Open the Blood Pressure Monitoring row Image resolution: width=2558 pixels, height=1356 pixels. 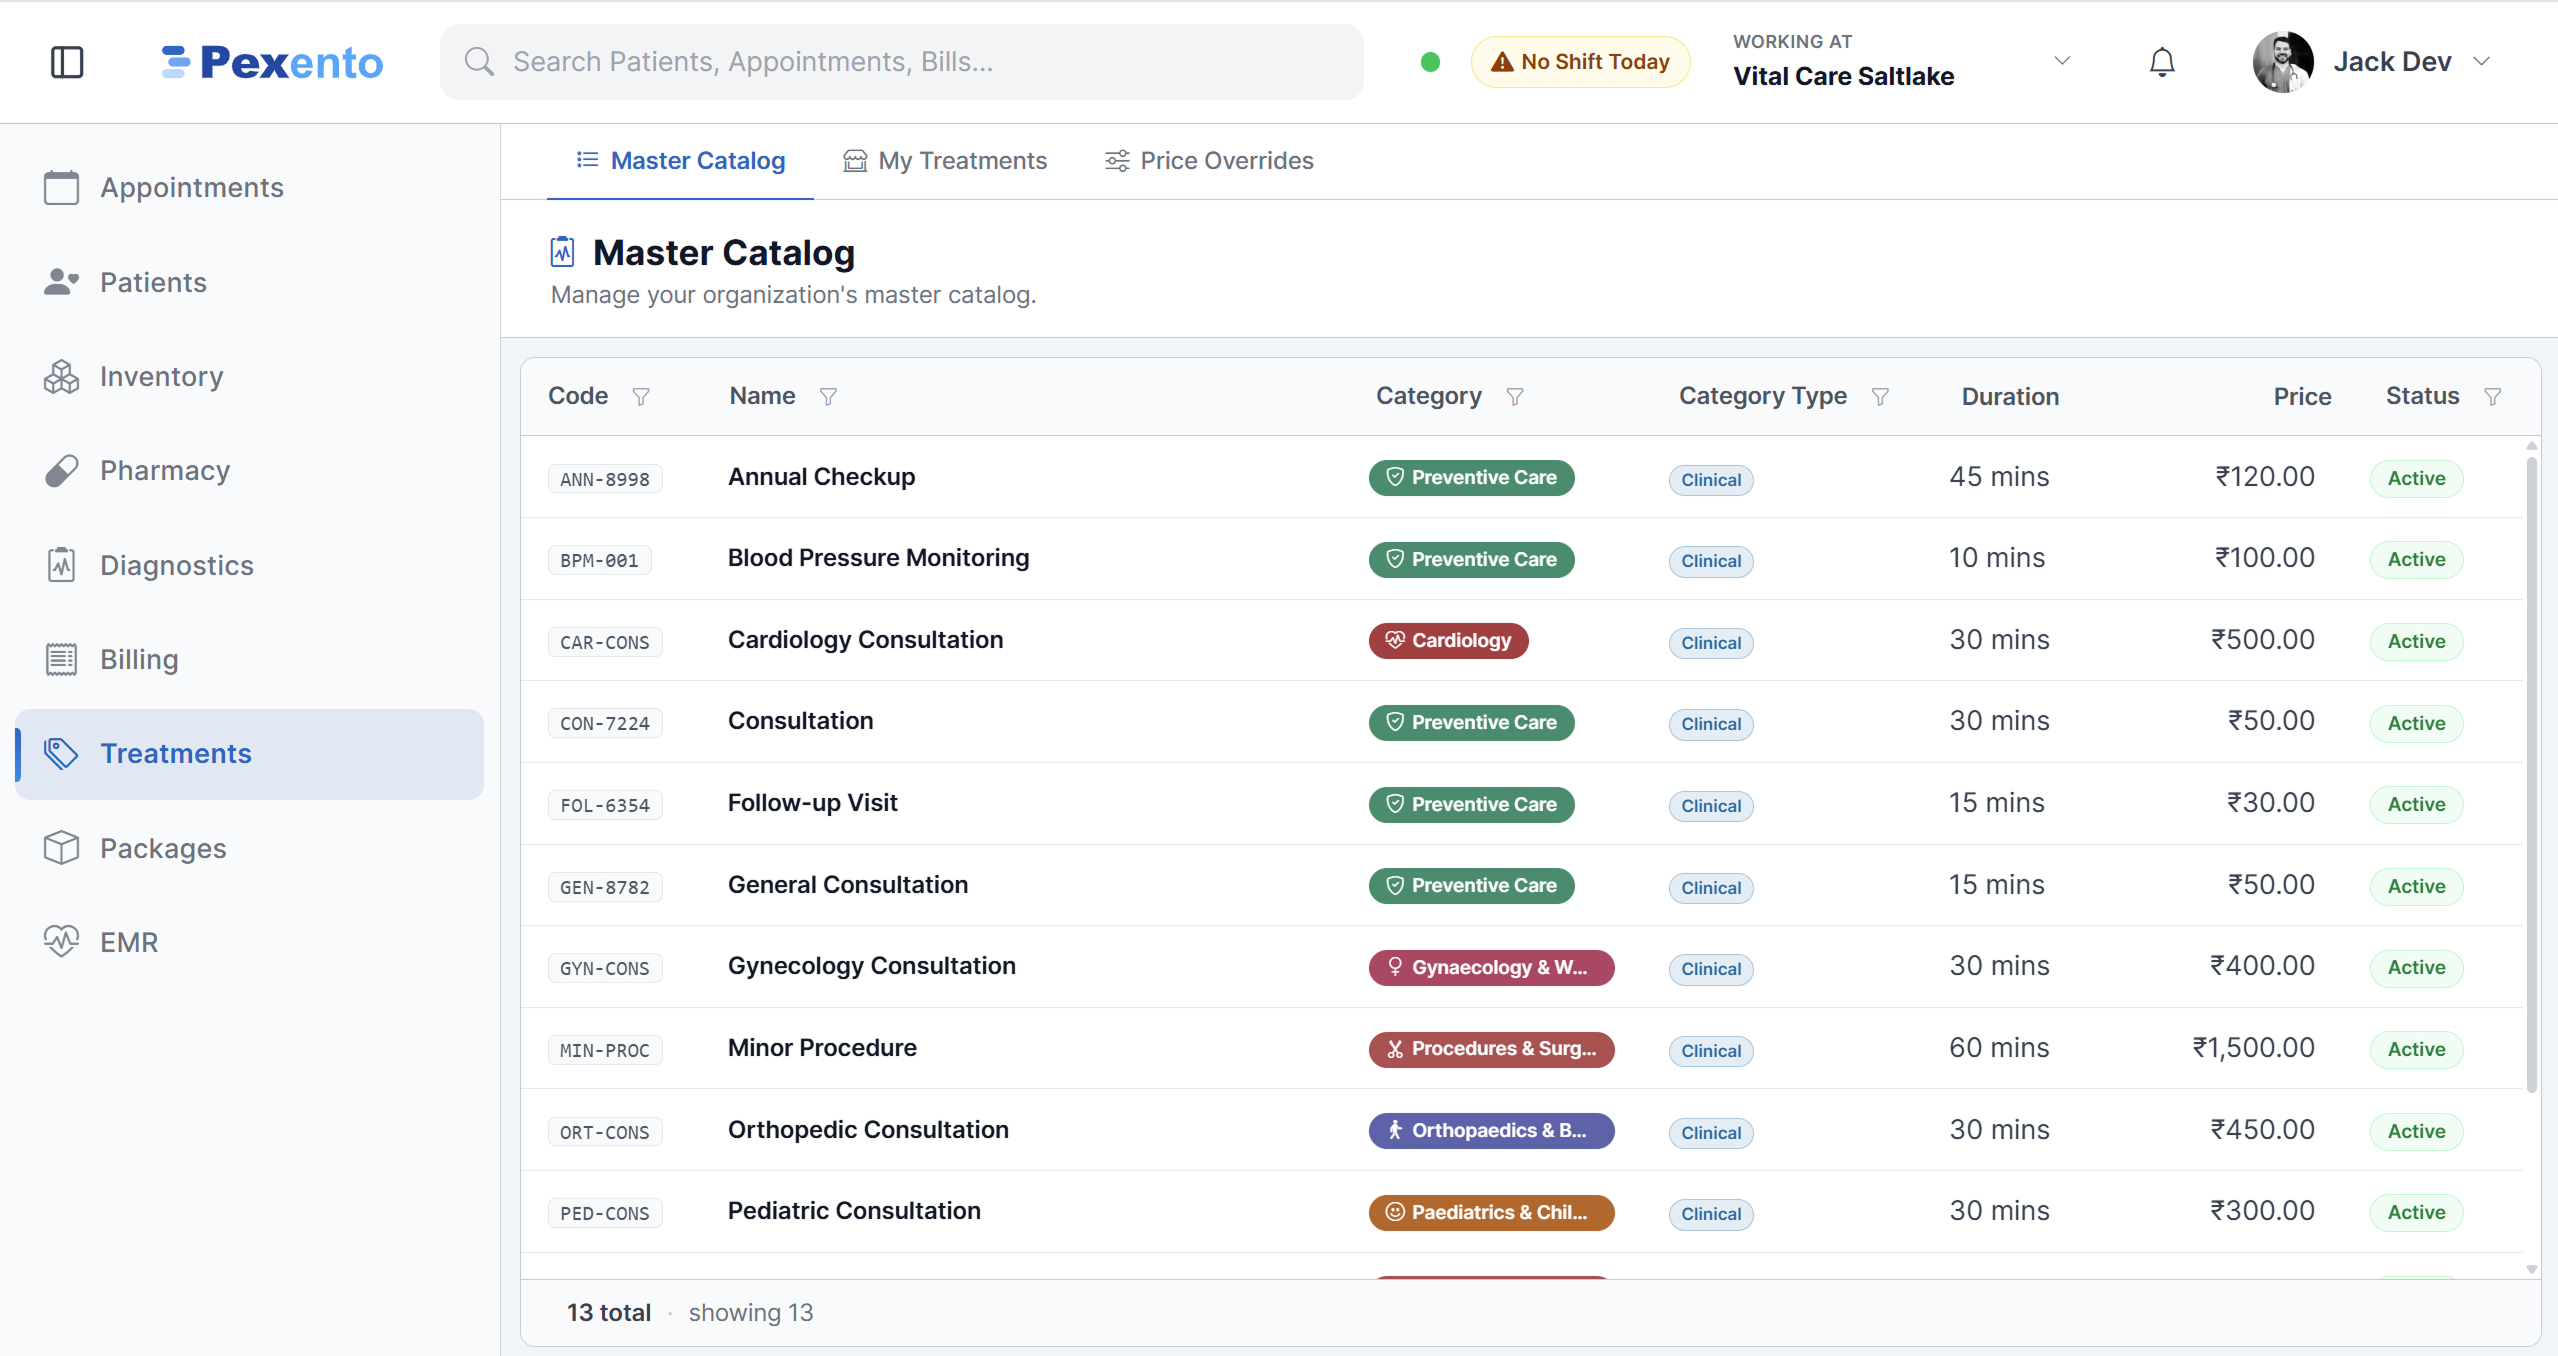[1521, 559]
